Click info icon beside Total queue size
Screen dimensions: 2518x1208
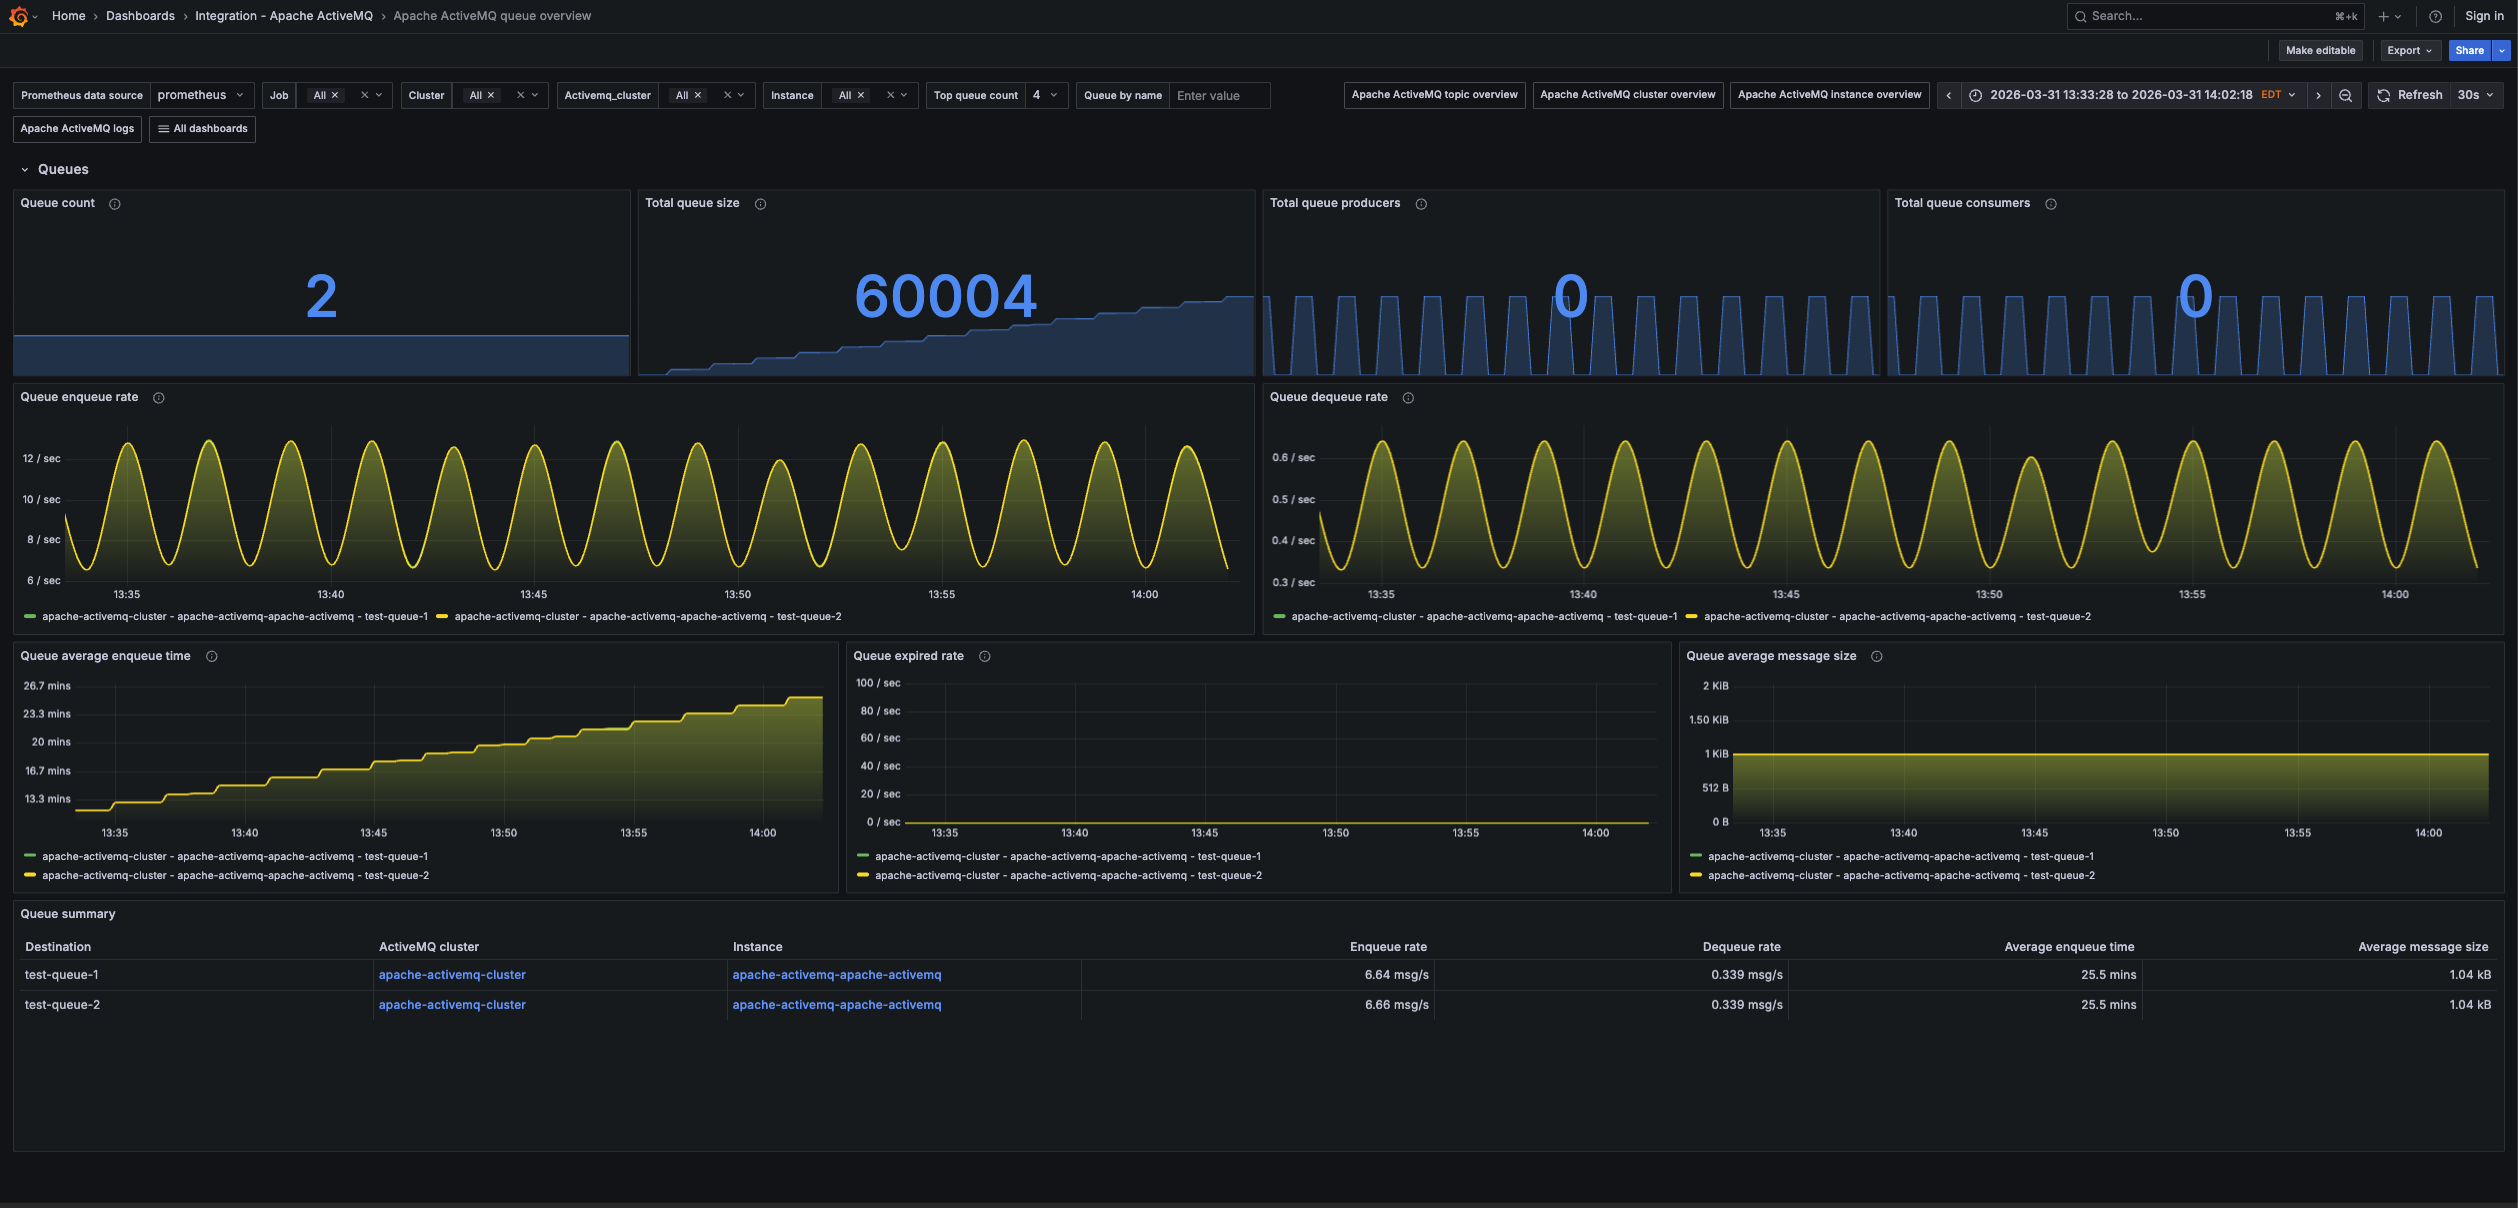pos(760,204)
